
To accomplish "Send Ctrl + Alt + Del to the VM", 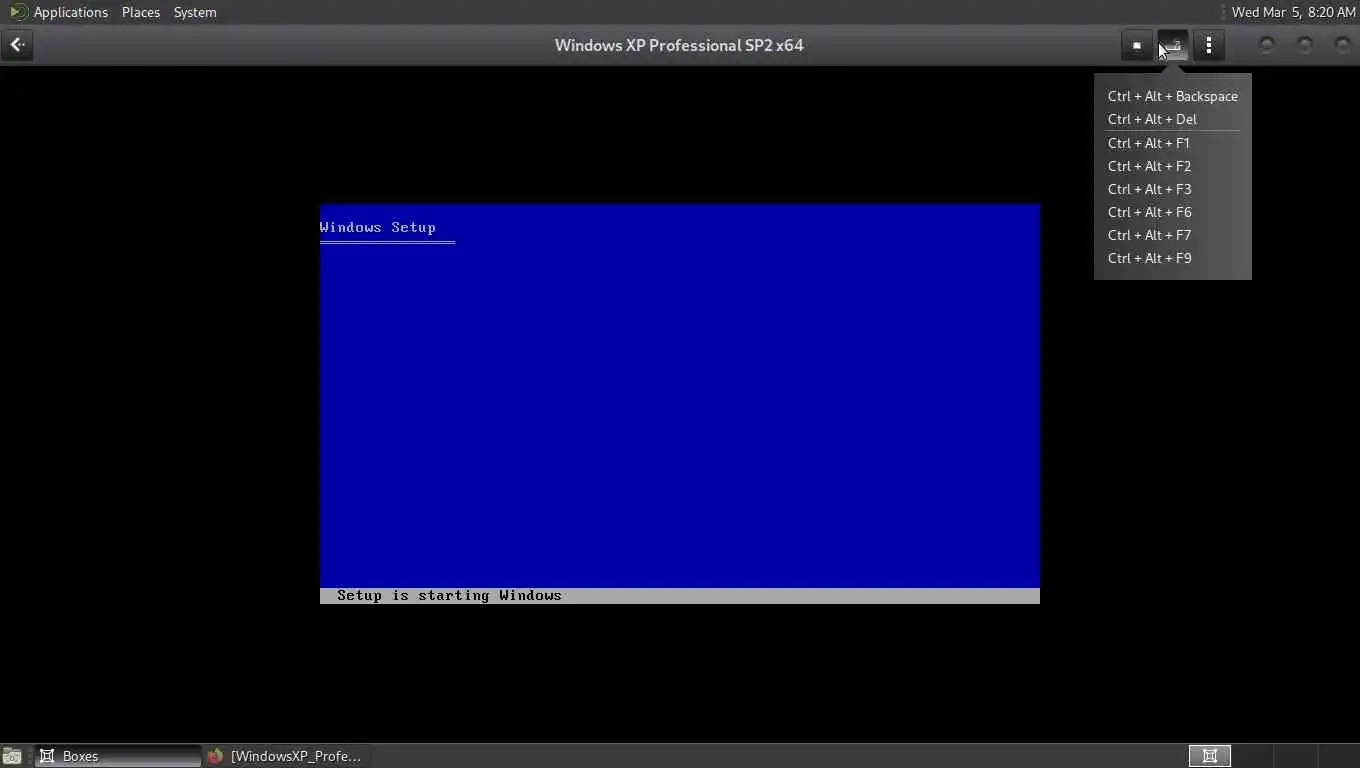I will click(1173, 119).
